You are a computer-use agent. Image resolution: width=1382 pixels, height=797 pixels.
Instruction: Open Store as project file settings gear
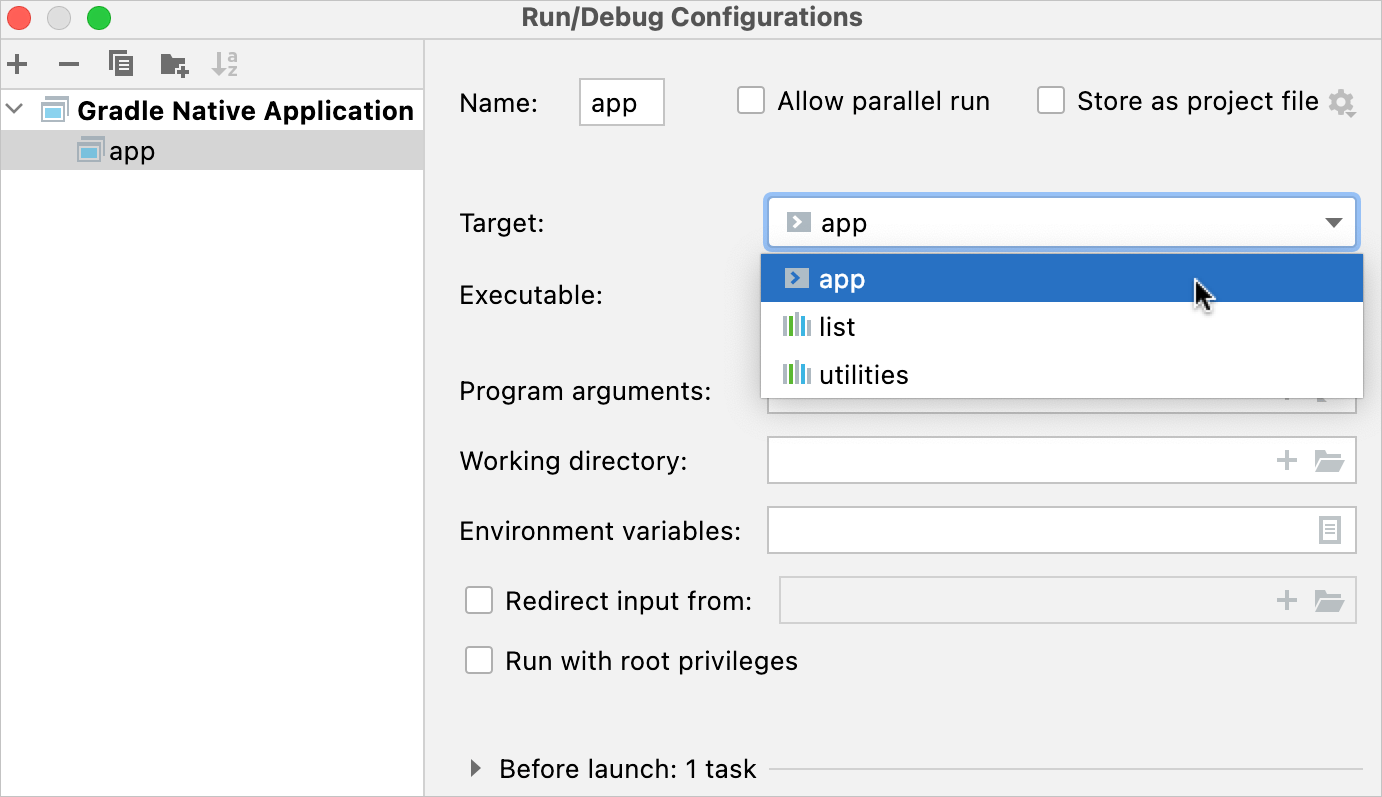point(1341,102)
